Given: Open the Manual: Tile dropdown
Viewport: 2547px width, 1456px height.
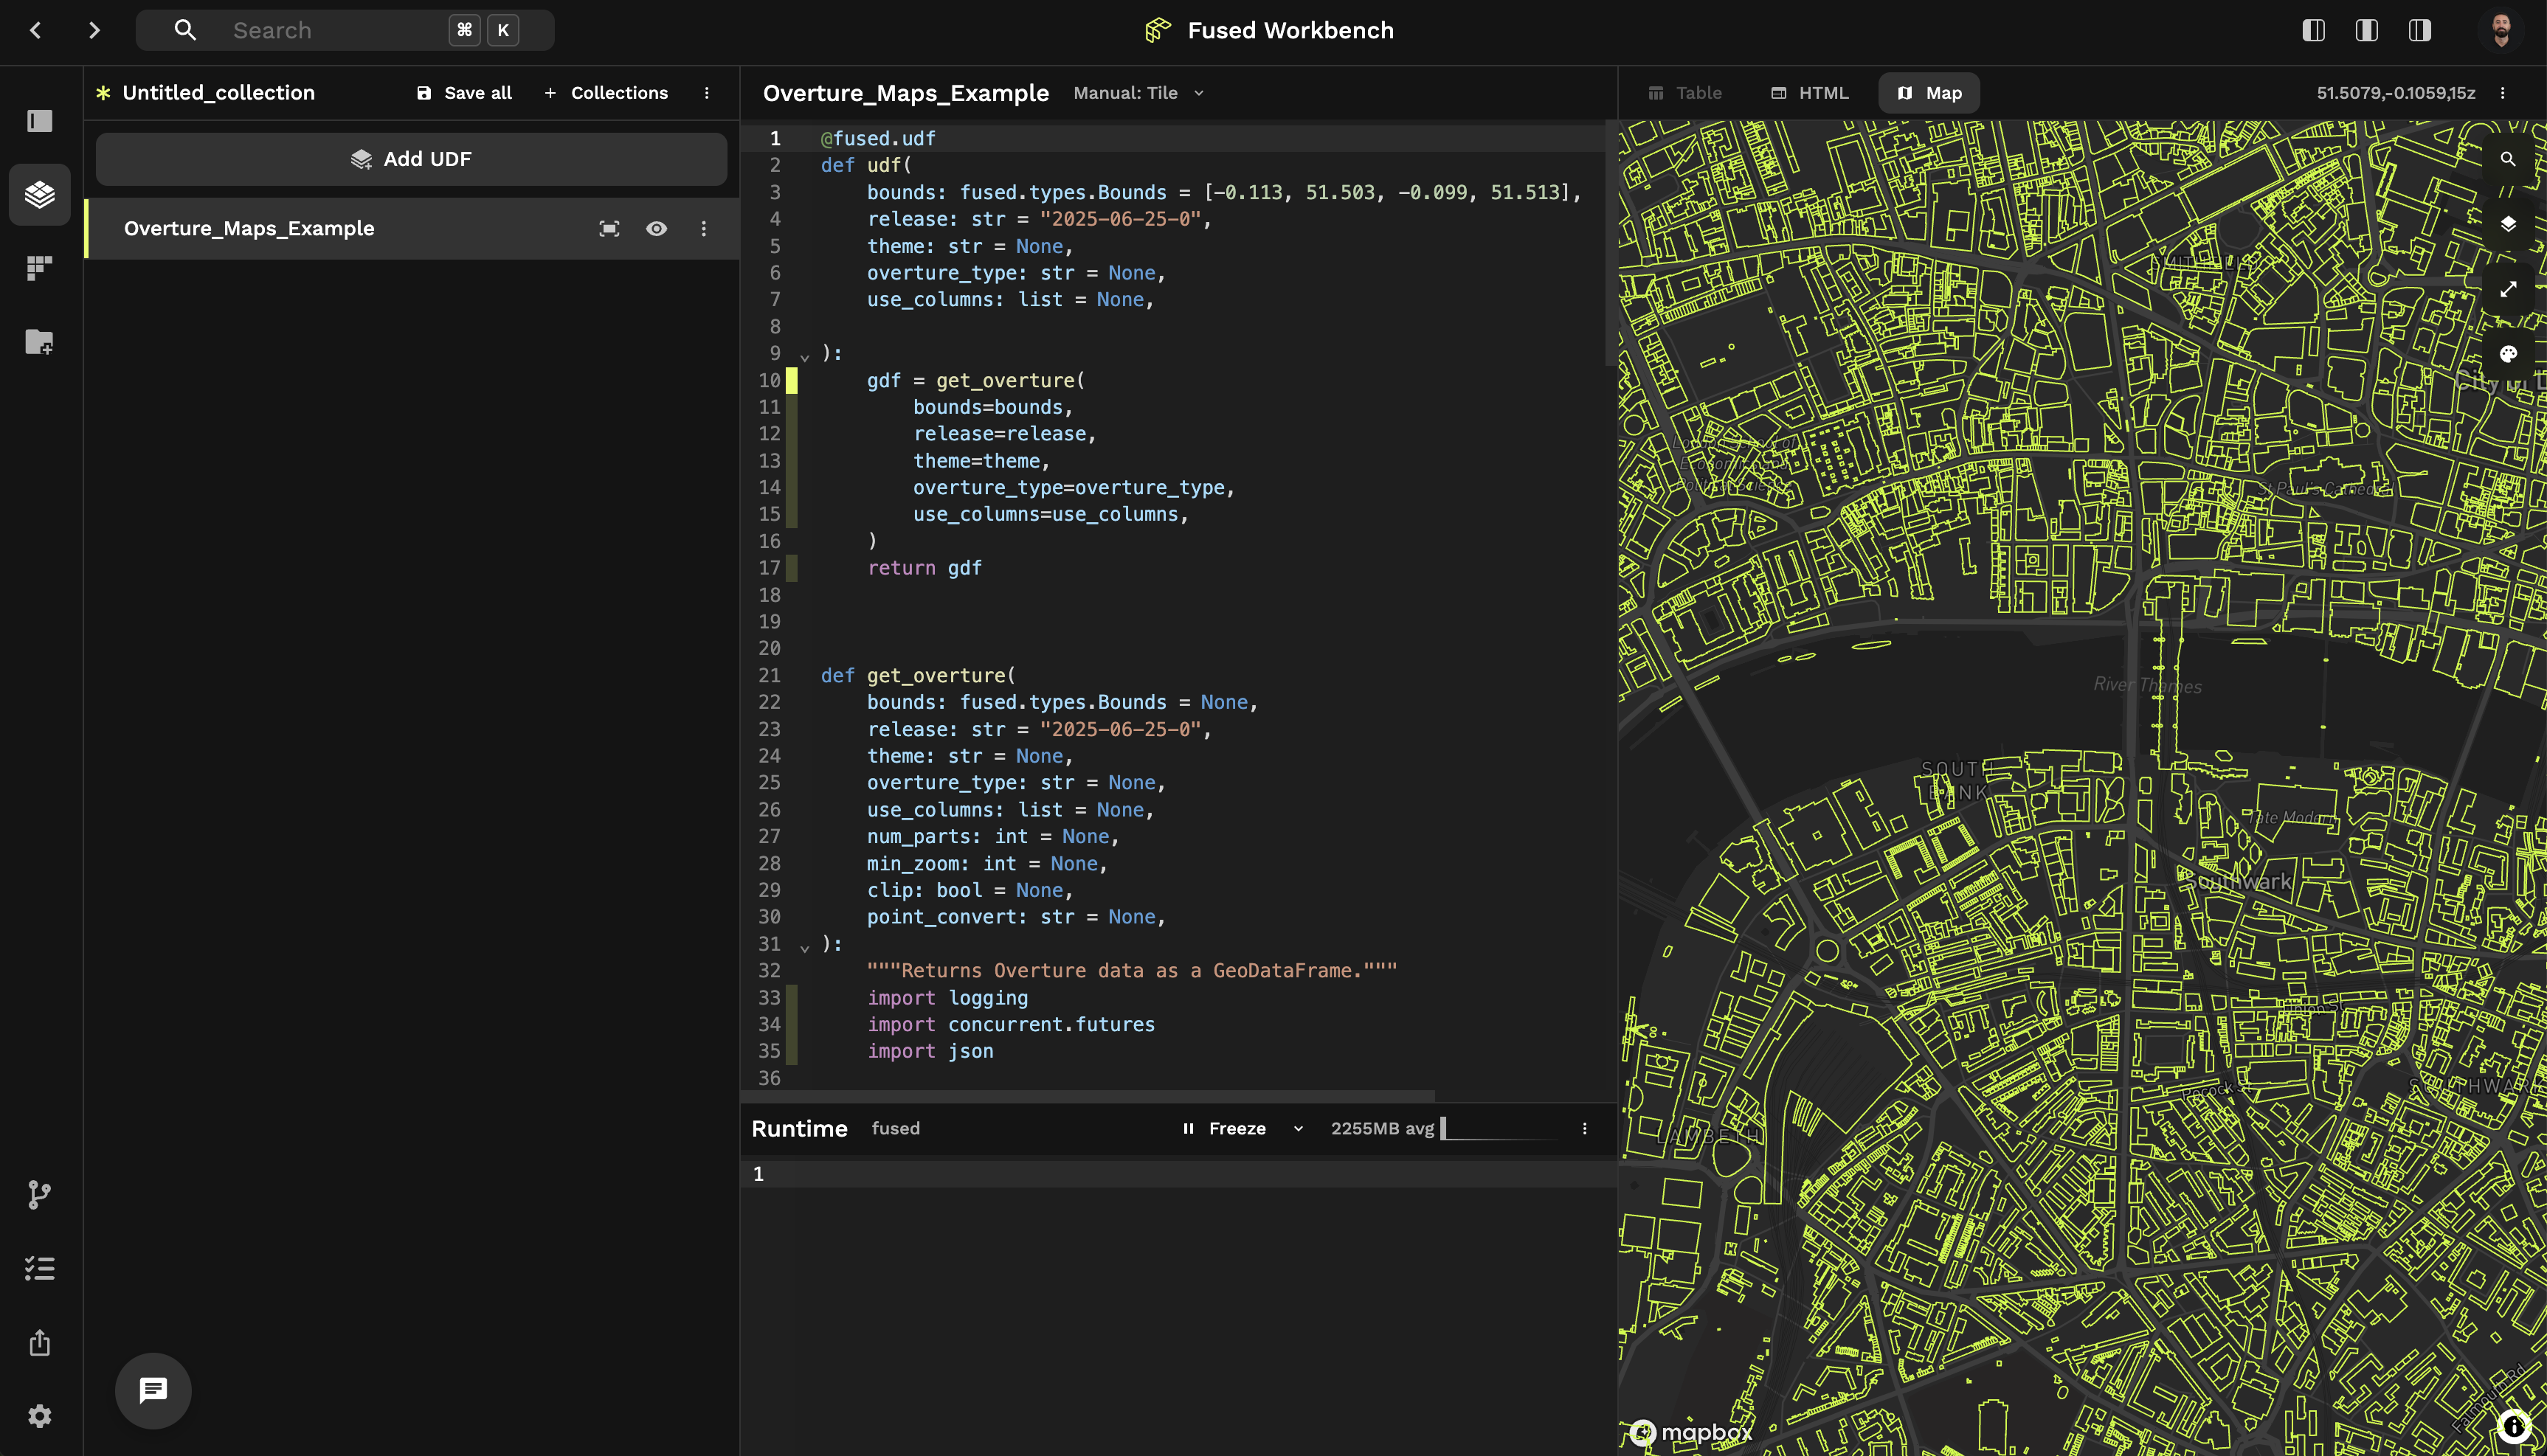Looking at the screenshot, I should [1138, 93].
